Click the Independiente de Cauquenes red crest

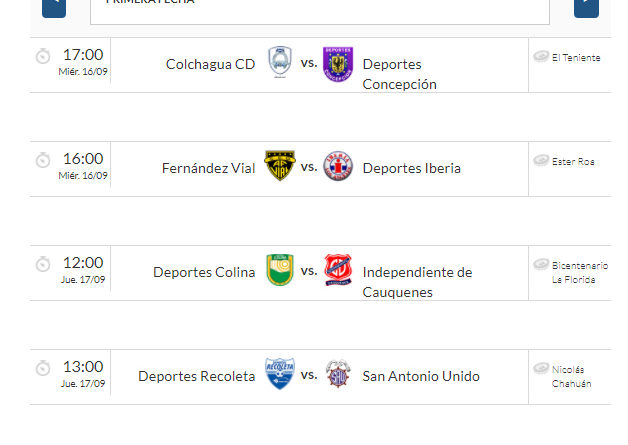coord(338,270)
